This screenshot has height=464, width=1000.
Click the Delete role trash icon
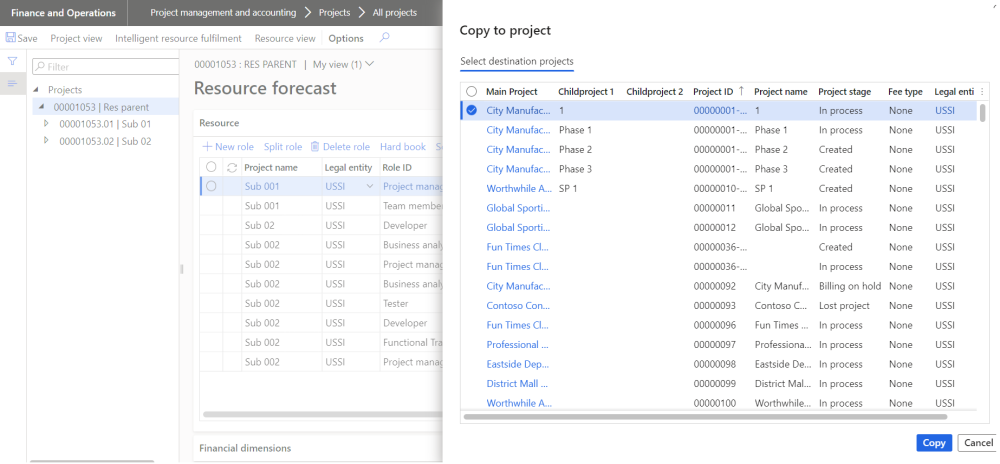[x=314, y=147]
